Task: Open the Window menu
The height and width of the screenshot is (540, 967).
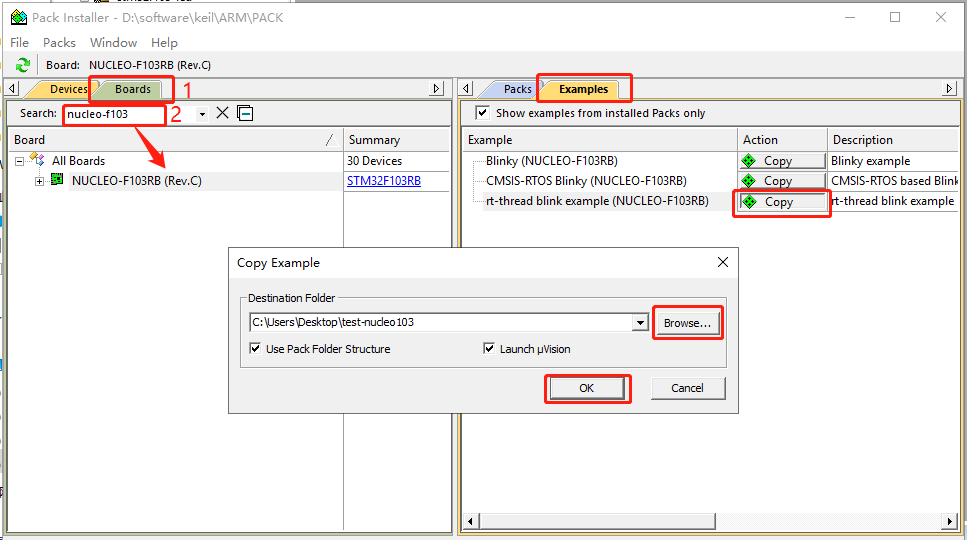Action: 113,43
